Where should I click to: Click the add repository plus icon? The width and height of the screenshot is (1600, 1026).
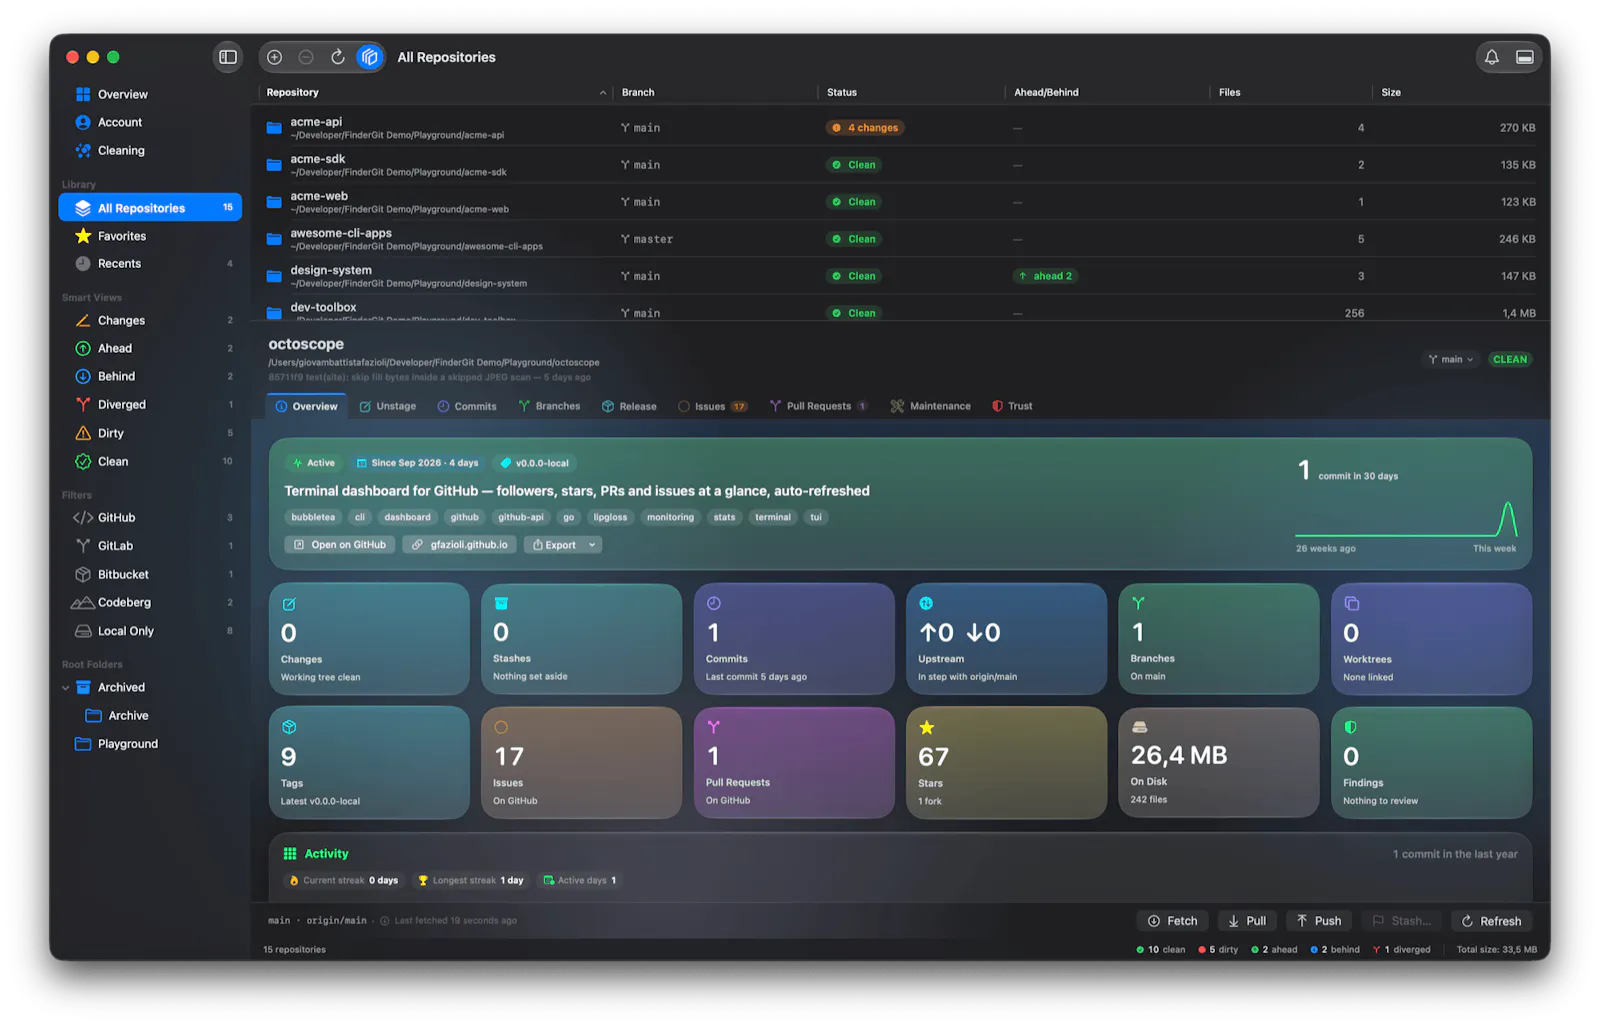[x=275, y=57]
